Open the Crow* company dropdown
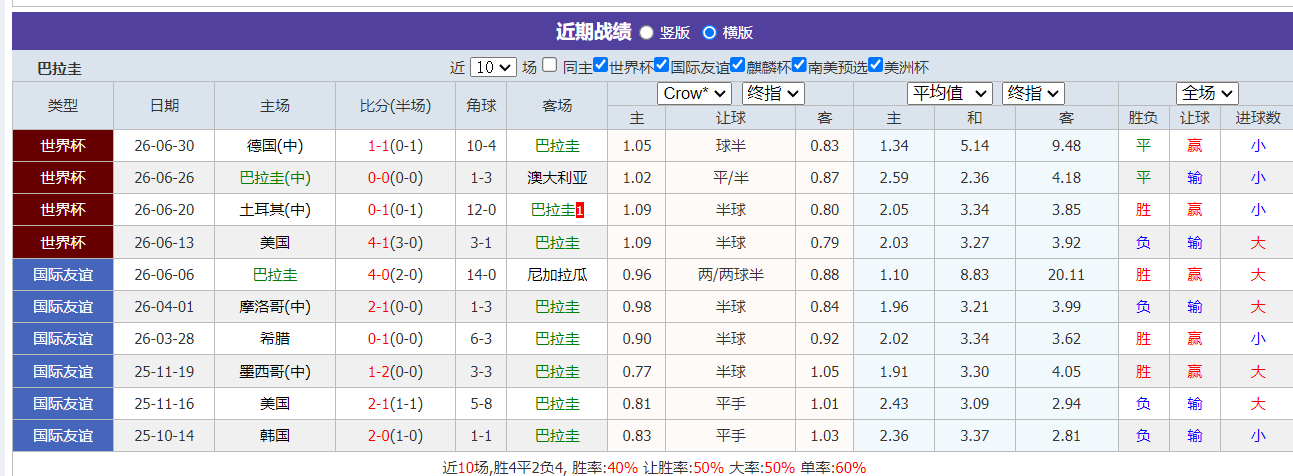Image resolution: width=1293 pixels, height=476 pixels. coord(694,93)
